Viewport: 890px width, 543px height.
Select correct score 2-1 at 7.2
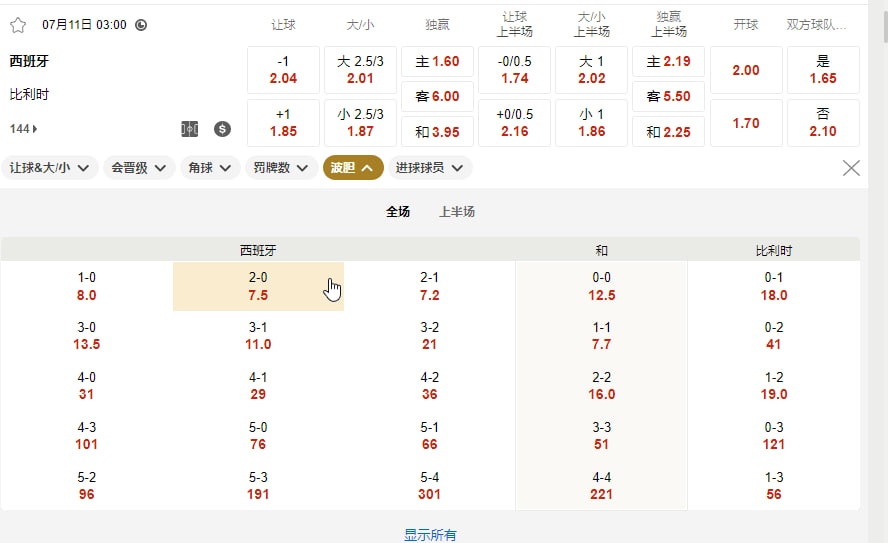pyautogui.click(x=430, y=286)
